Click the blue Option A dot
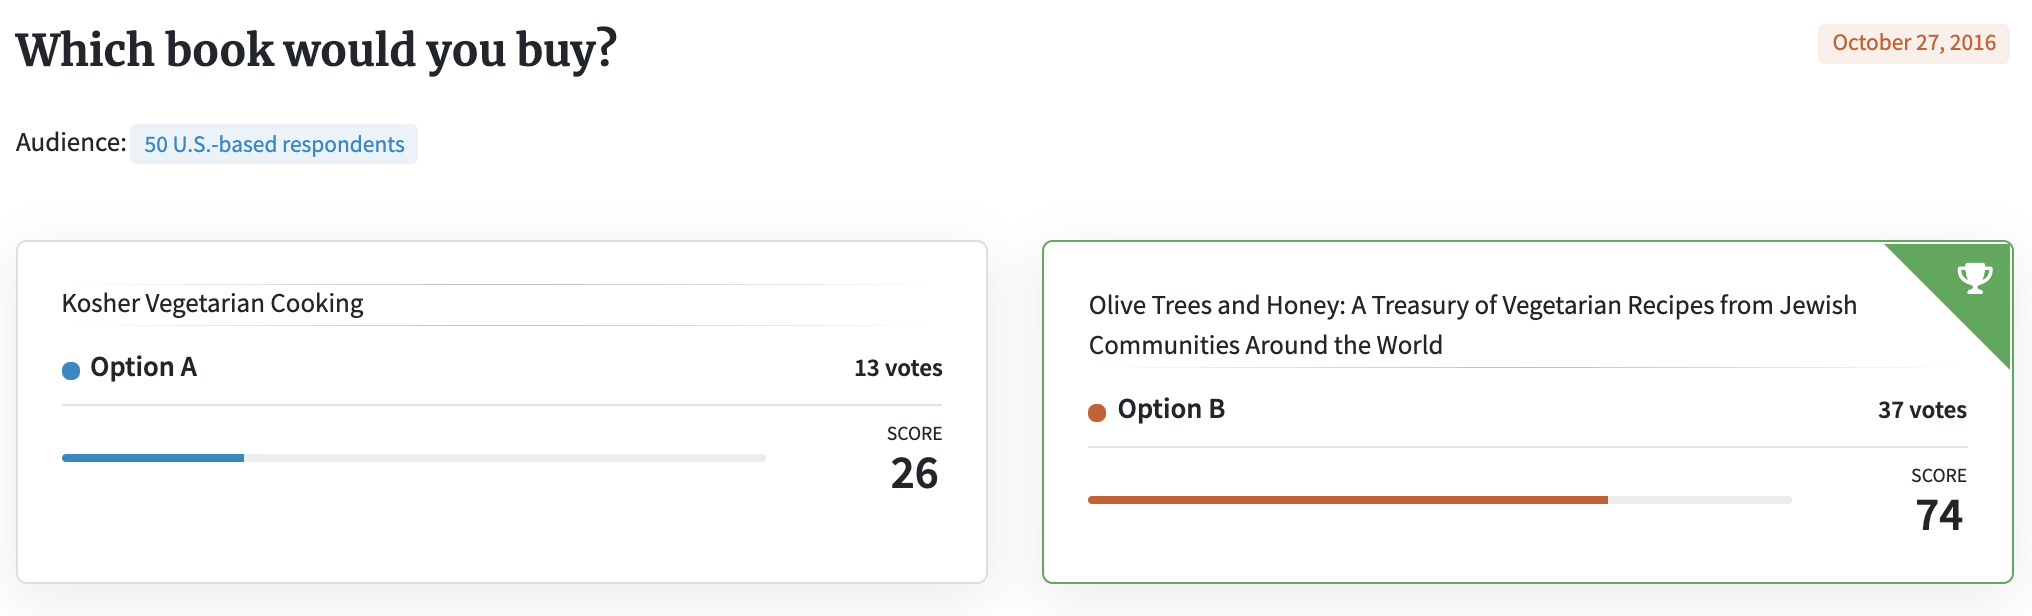 point(71,371)
